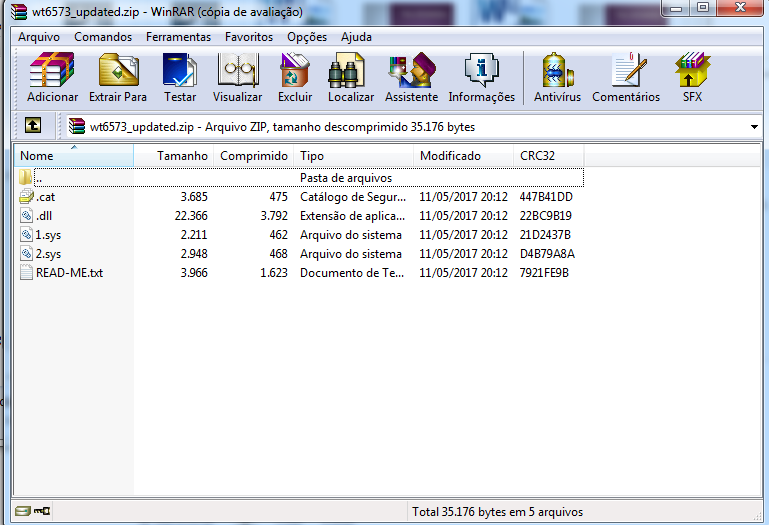Sort by the Modificado column header
This screenshot has width=769, height=525.
[x=463, y=156]
